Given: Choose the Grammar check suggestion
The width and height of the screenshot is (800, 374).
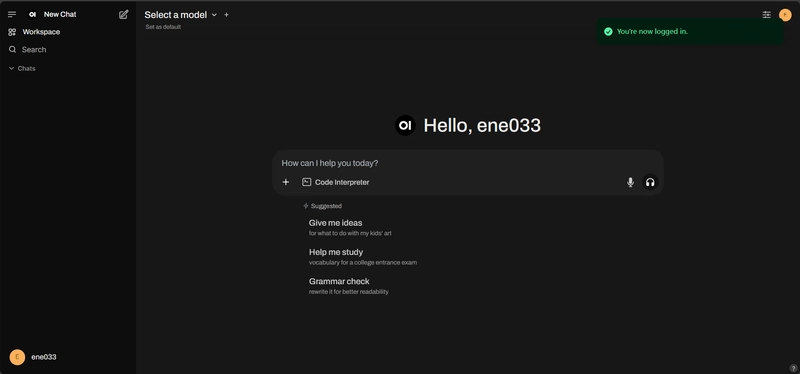Looking at the screenshot, I should click(348, 286).
